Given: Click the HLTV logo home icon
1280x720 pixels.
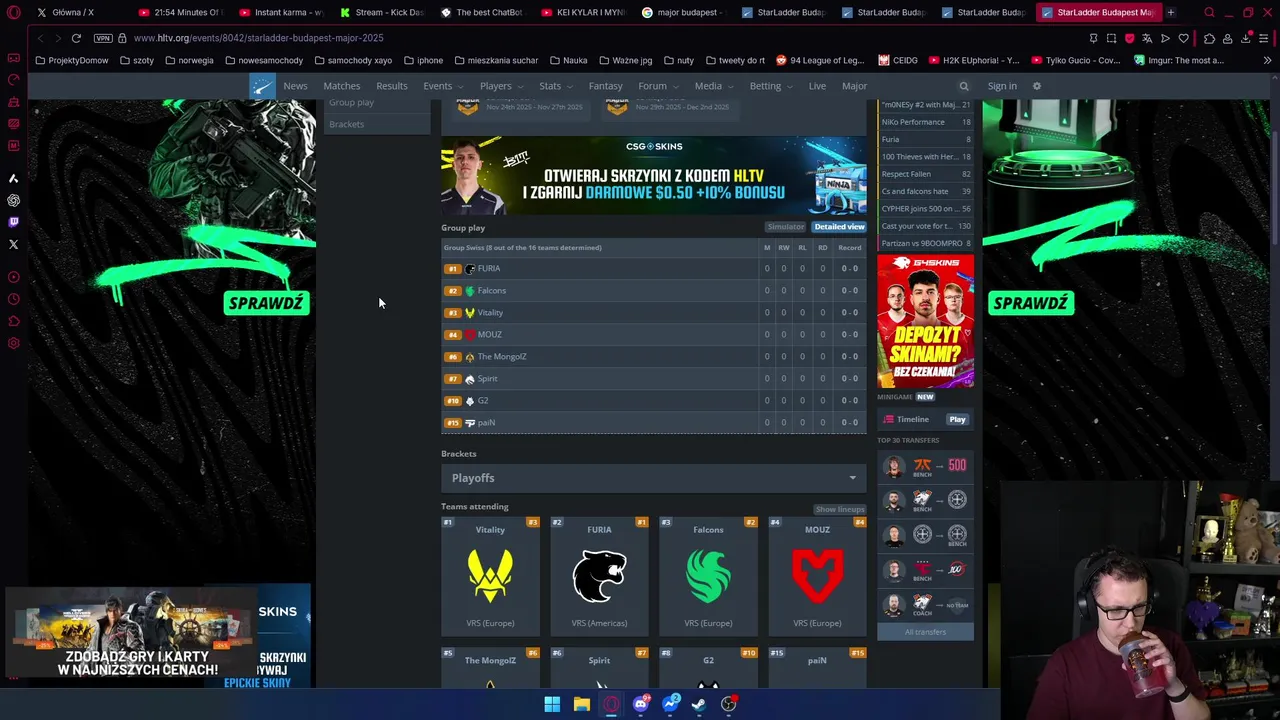Looking at the screenshot, I should (261, 86).
